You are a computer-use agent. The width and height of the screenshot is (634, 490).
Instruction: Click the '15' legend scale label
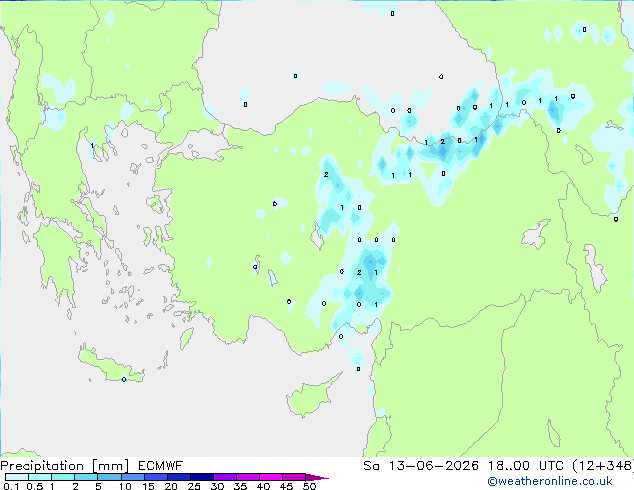point(148,486)
